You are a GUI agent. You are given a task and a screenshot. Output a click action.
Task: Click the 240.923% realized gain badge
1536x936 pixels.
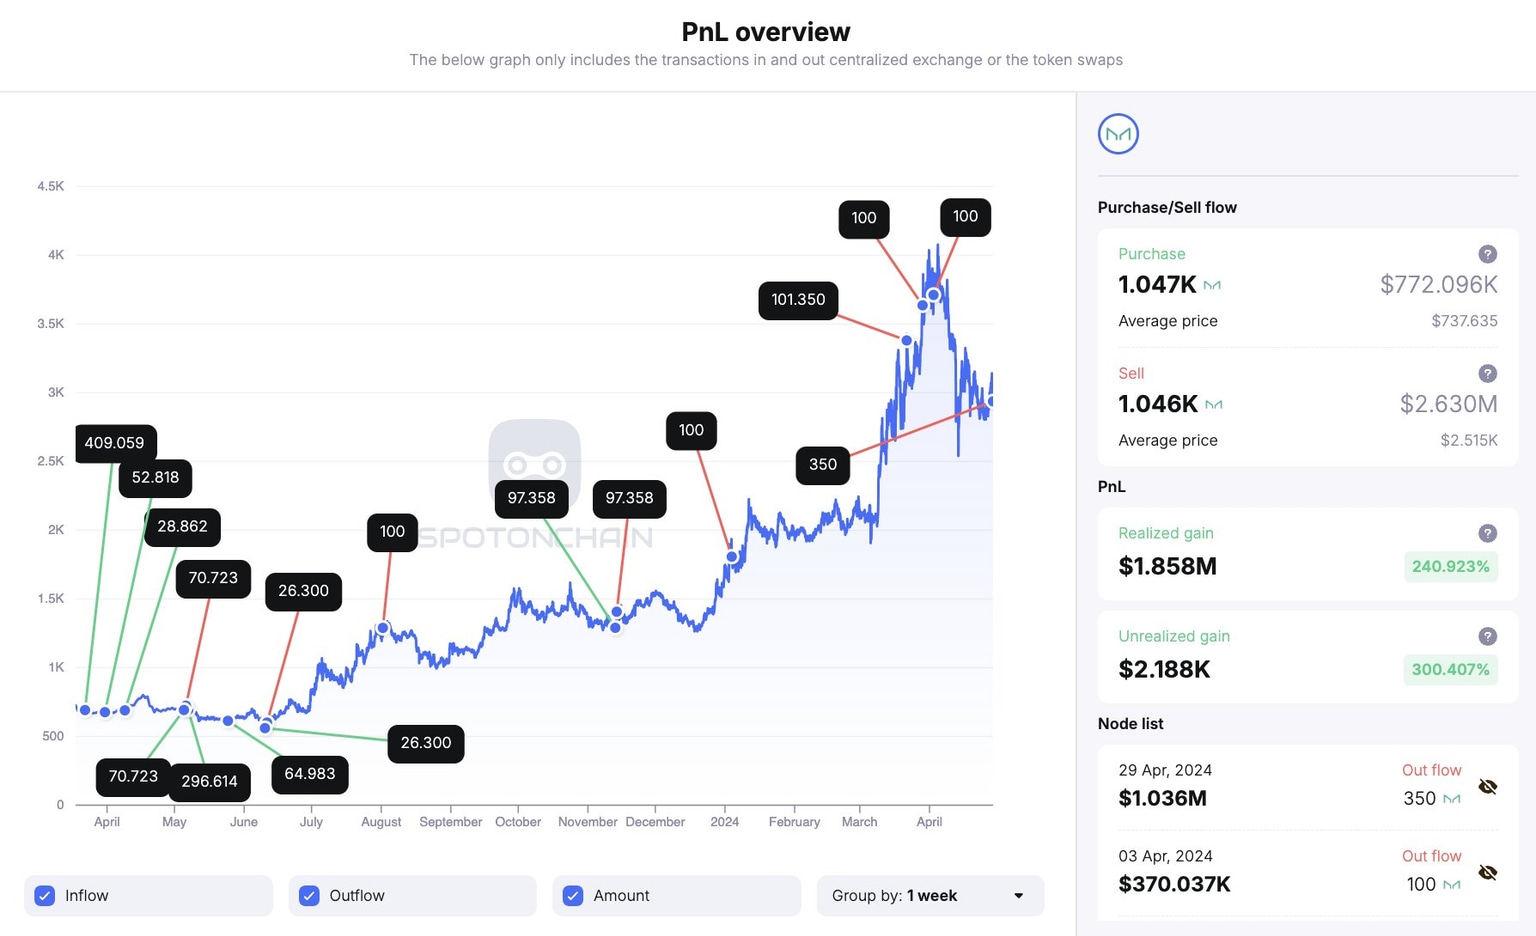[x=1450, y=566]
